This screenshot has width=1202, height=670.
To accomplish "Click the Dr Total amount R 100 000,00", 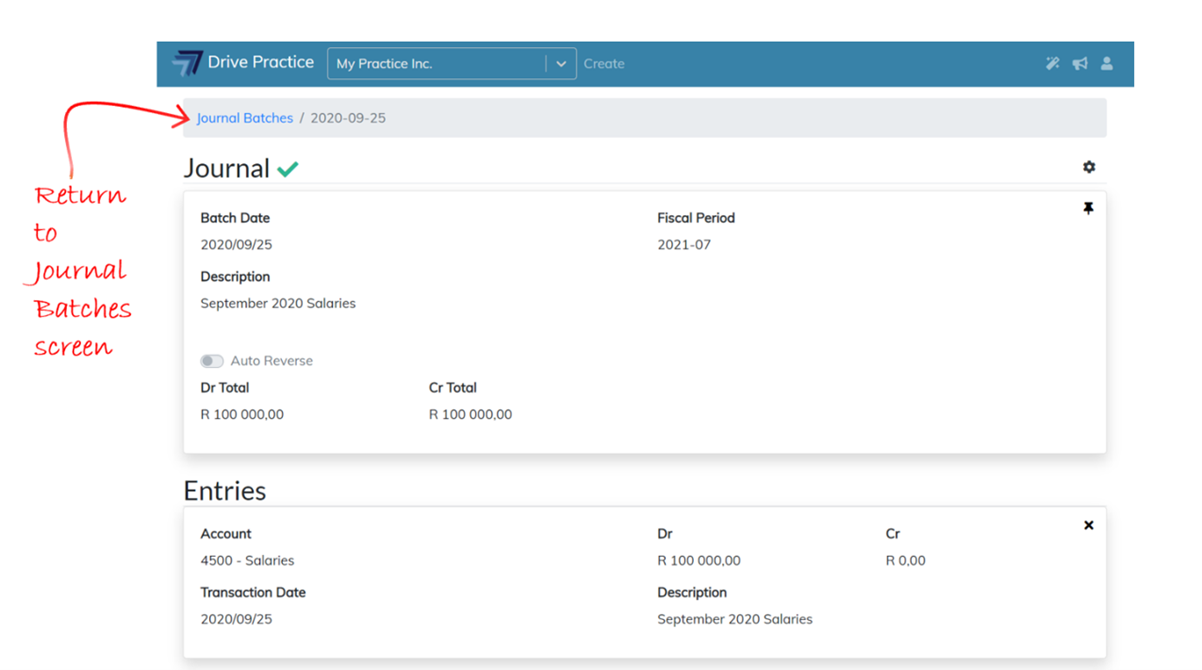I will [x=242, y=414].
